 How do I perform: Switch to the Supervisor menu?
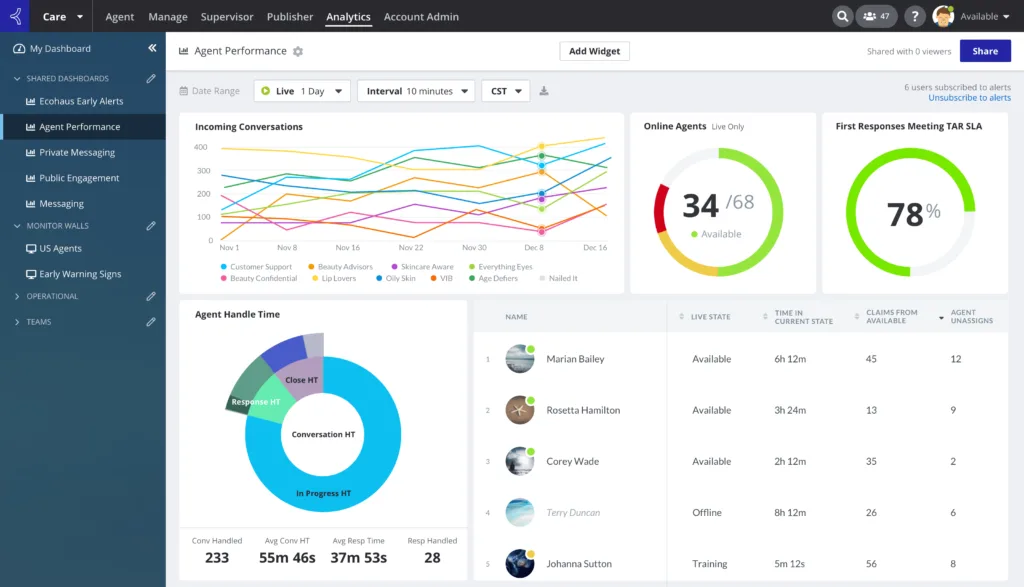227,16
